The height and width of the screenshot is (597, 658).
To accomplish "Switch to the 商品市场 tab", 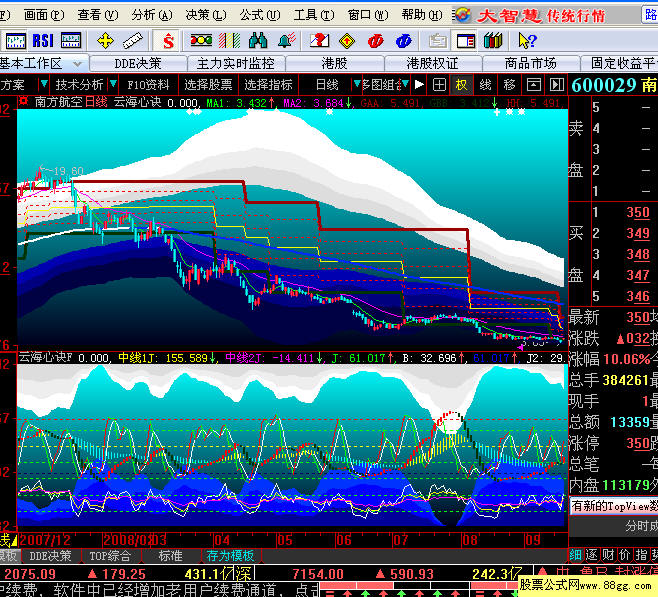I will pyautogui.click(x=531, y=64).
